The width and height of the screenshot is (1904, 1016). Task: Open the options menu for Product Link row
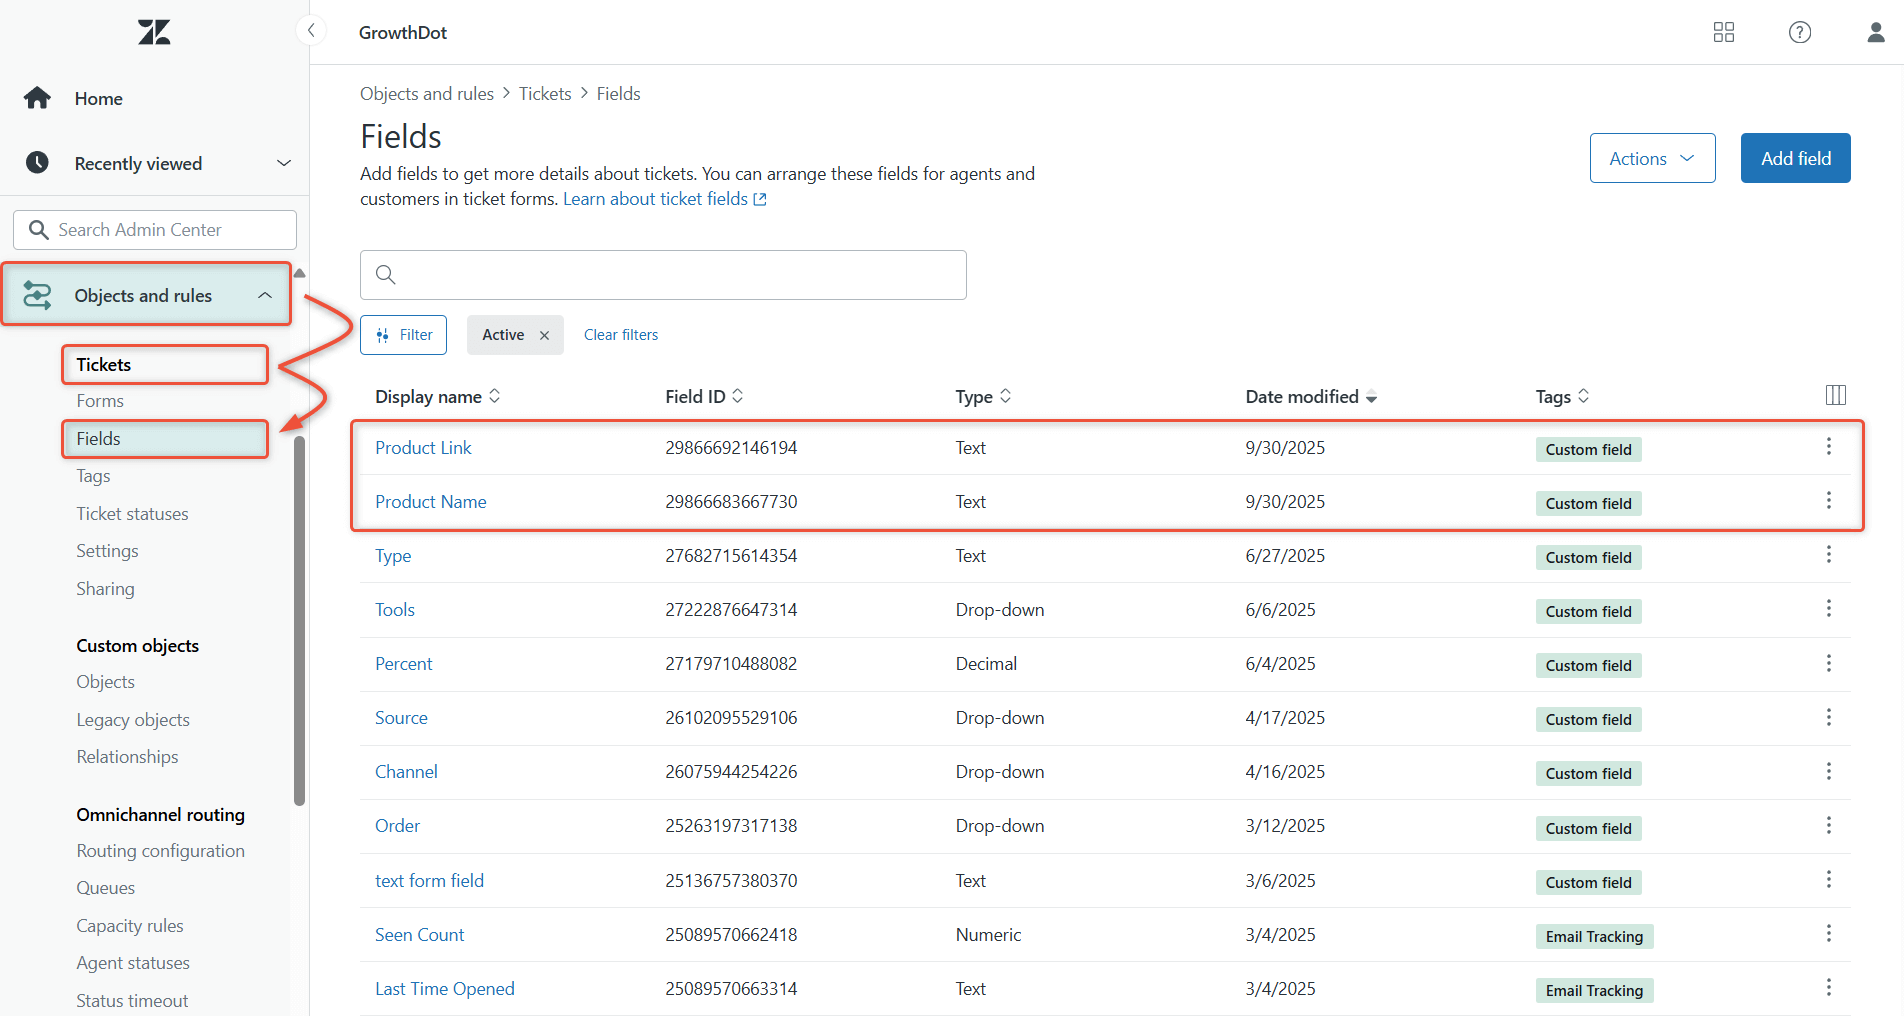pyautogui.click(x=1828, y=447)
